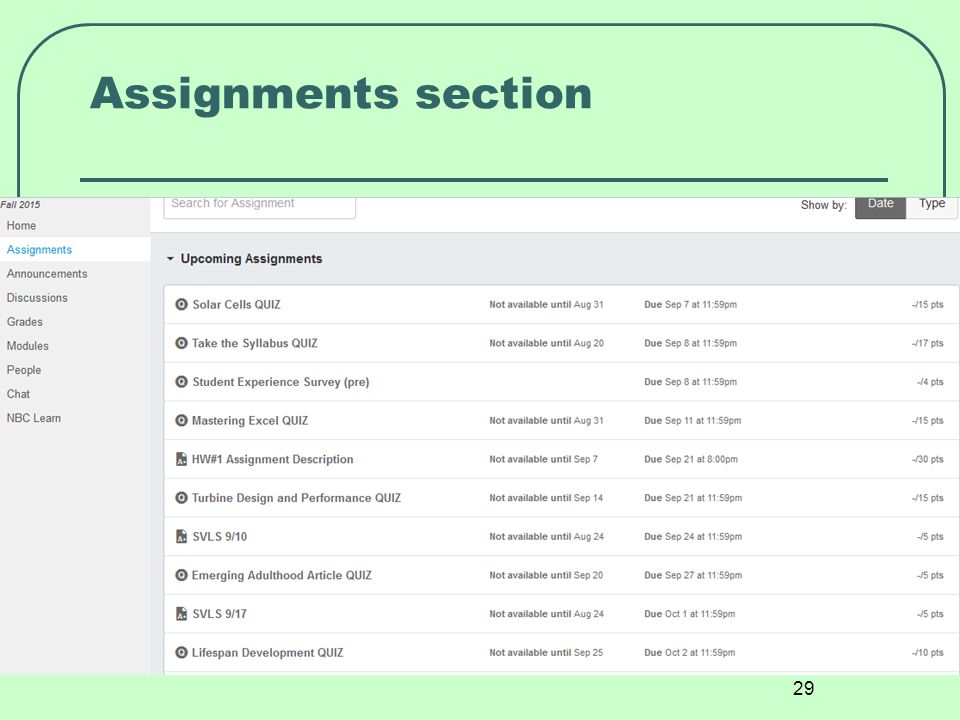
Task: Click the assignment icon beside SVLS 9/17
Action: (x=181, y=613)
